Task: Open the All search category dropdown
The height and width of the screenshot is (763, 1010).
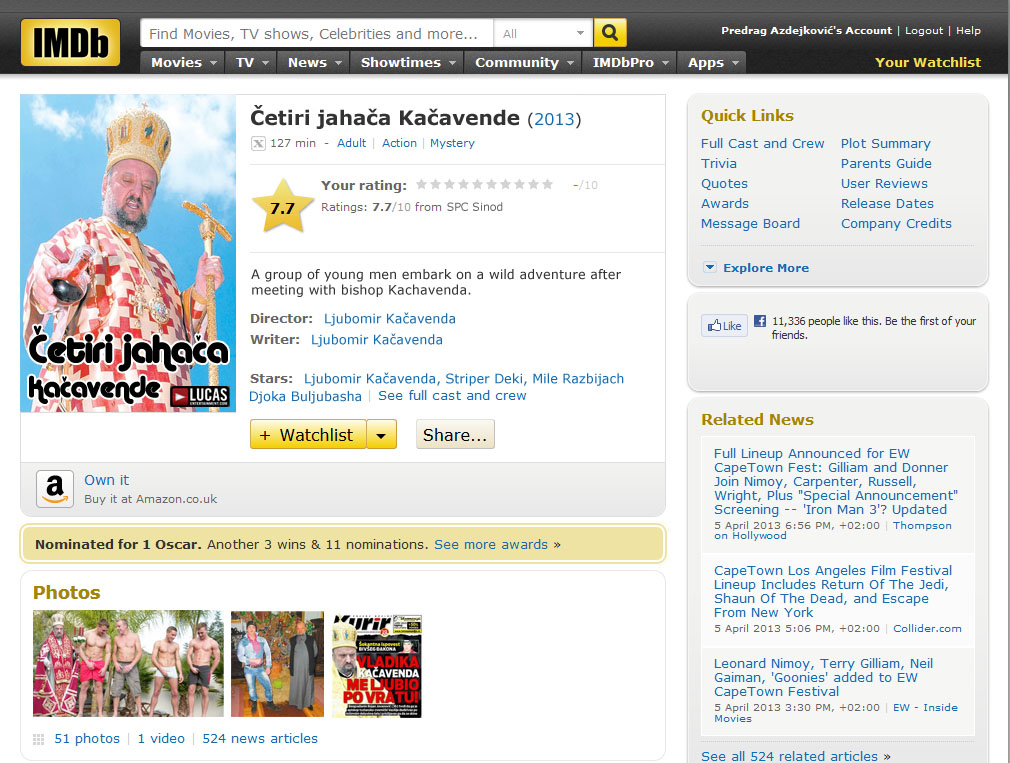Action: point(543,34)
